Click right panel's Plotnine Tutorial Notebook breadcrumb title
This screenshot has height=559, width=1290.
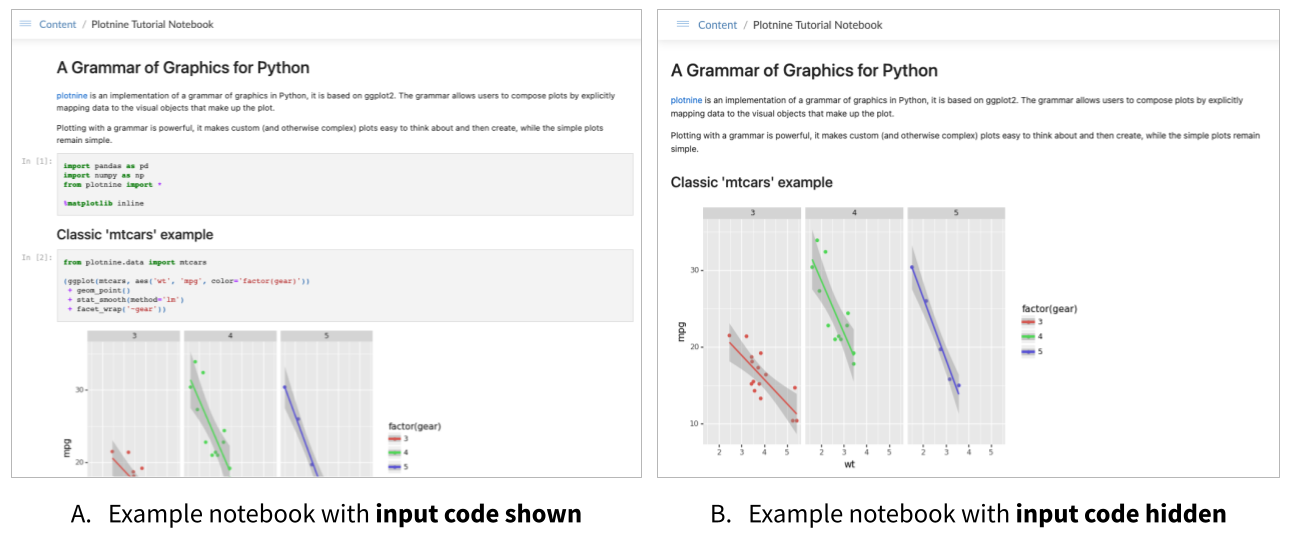click(x=817, y=25)
